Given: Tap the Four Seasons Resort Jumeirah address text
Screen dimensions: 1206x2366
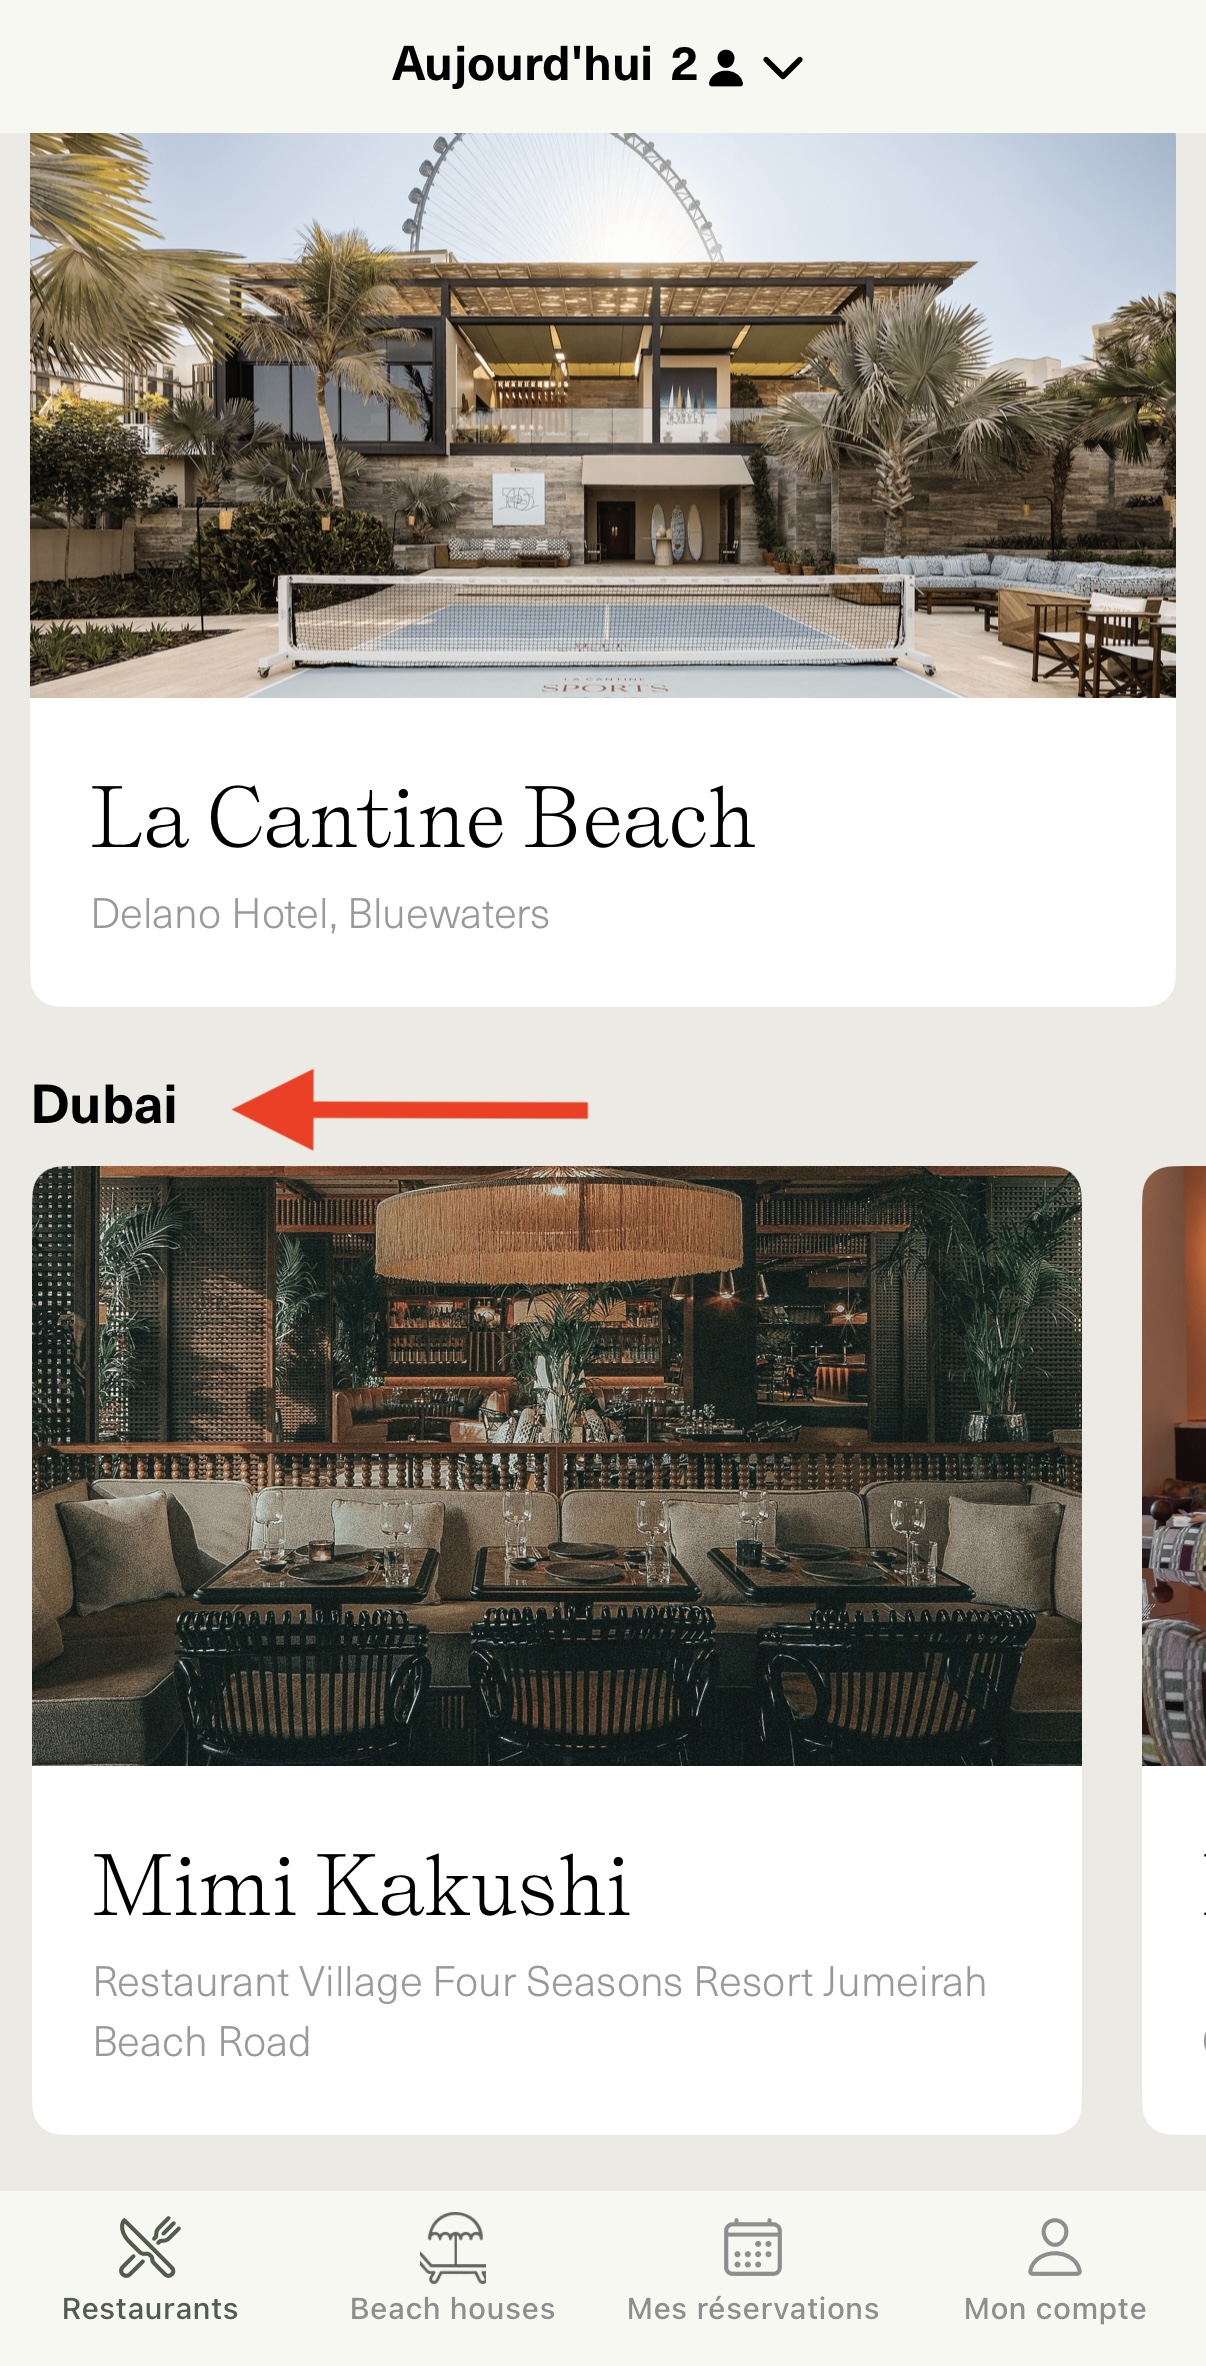Looking at the screenshot, I should 540,2011.
